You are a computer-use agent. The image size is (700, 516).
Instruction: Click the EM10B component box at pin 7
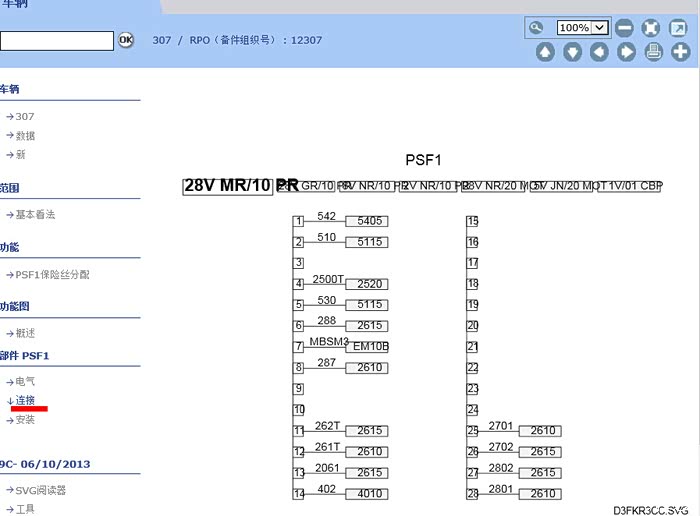[367, 347]
